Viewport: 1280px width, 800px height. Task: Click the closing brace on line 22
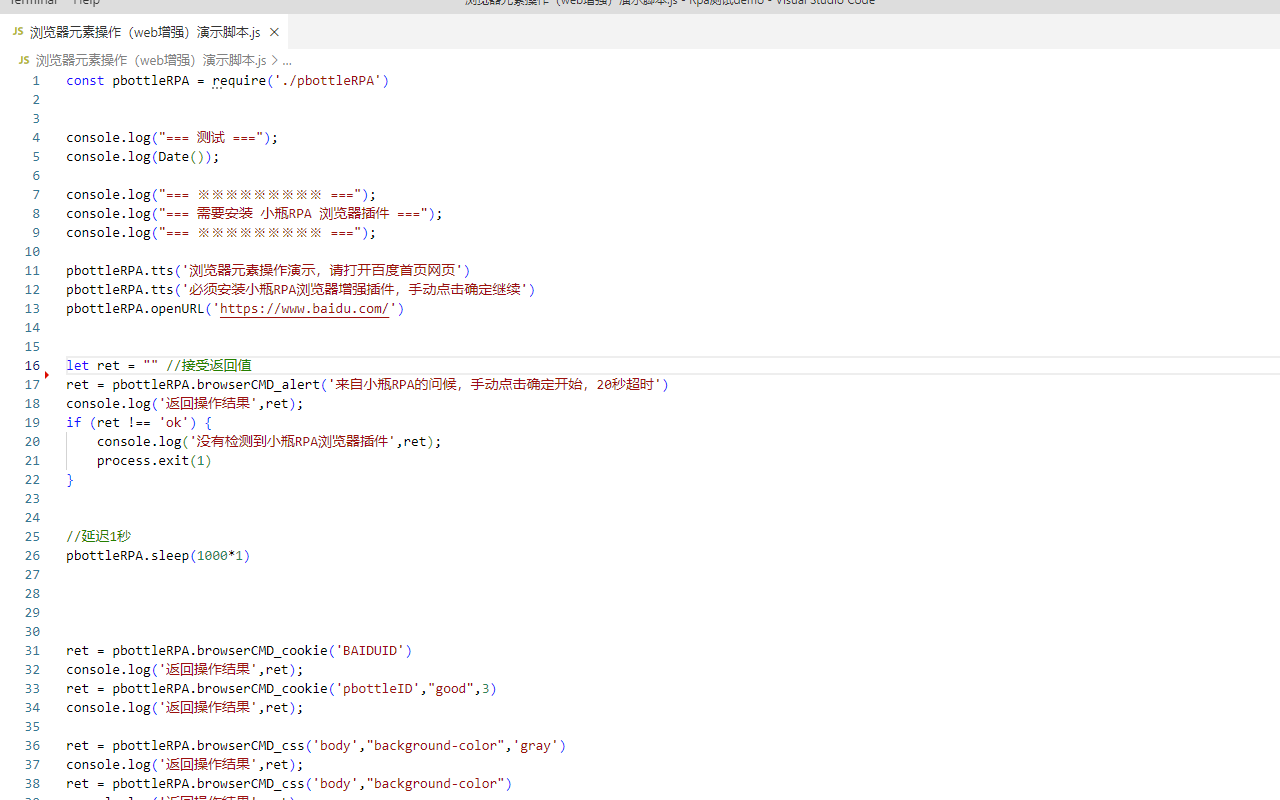pyautogui.click(x=70, y=479)
